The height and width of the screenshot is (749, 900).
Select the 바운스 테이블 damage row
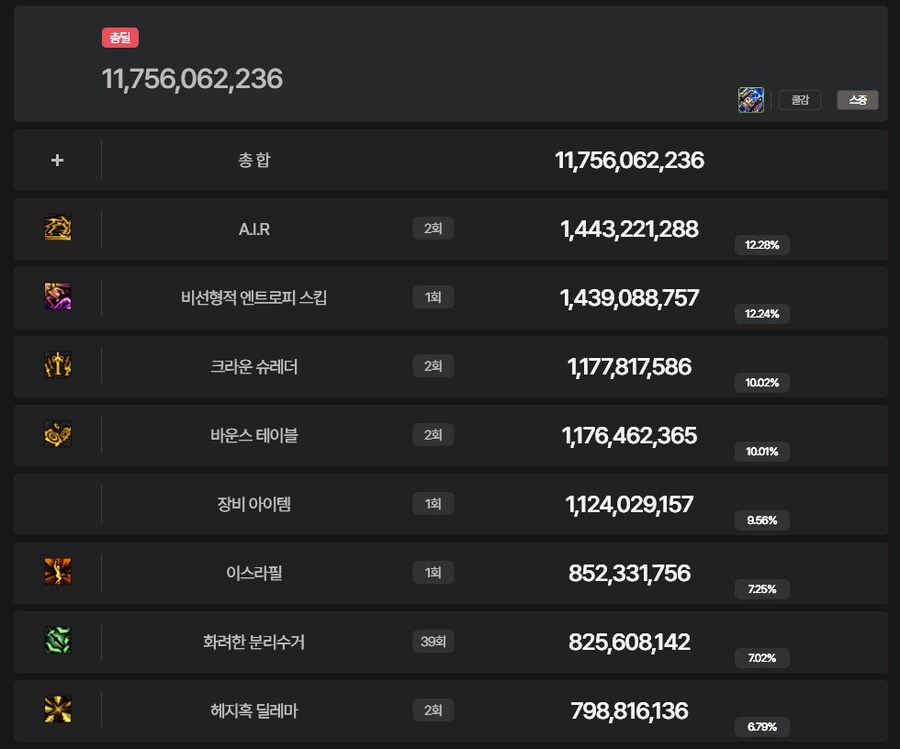450,435
